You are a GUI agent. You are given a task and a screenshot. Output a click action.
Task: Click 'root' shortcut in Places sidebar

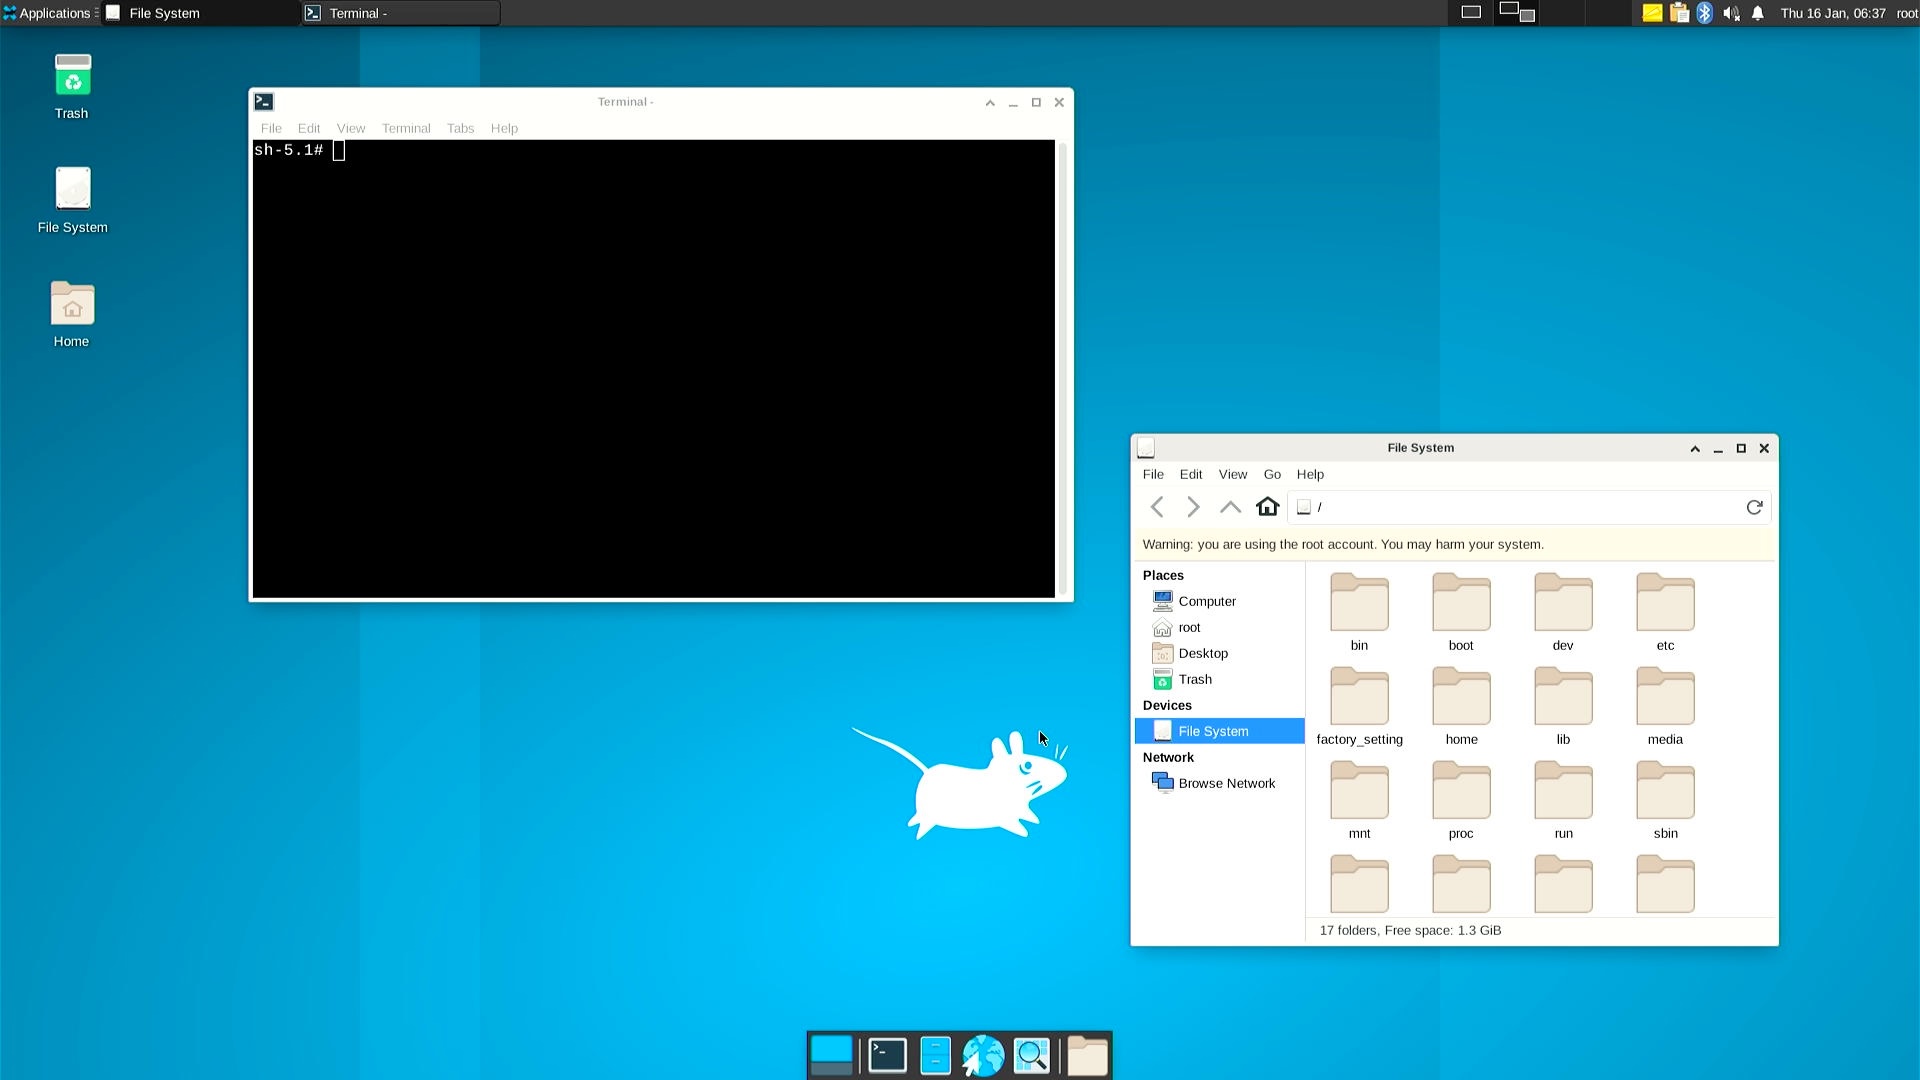1188,626
